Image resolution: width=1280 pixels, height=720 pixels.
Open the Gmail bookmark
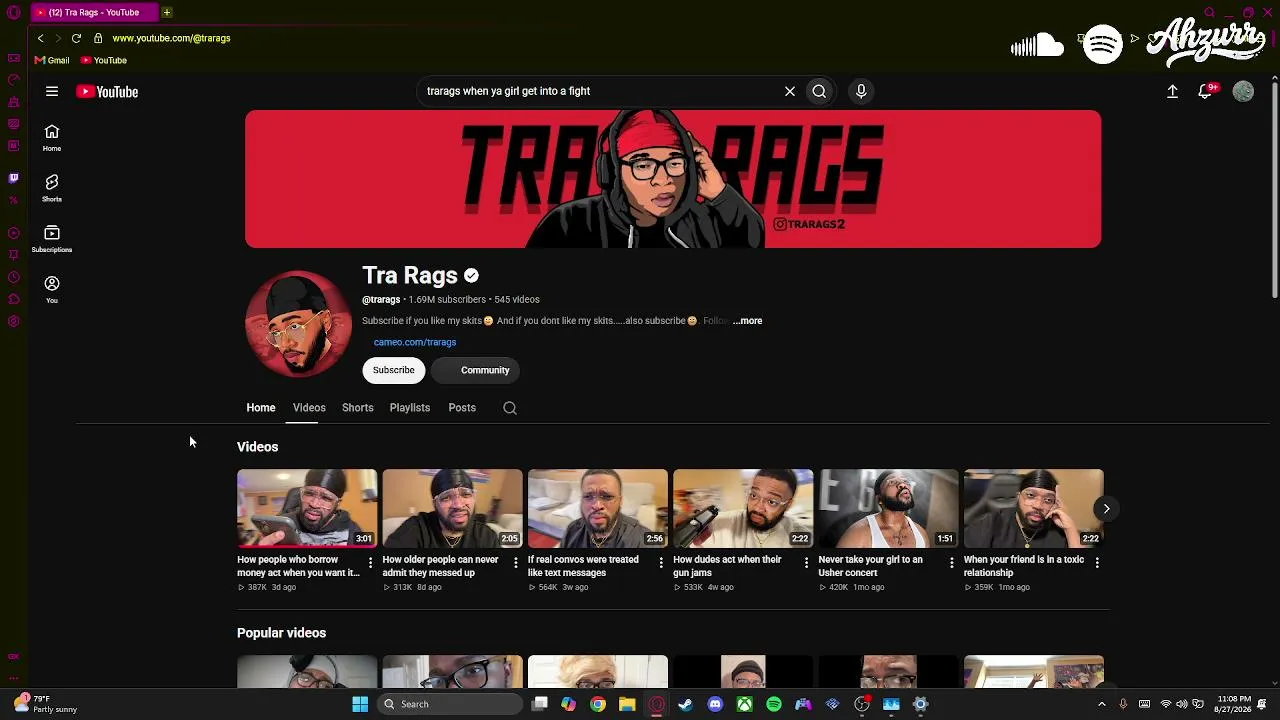point(52,60)
